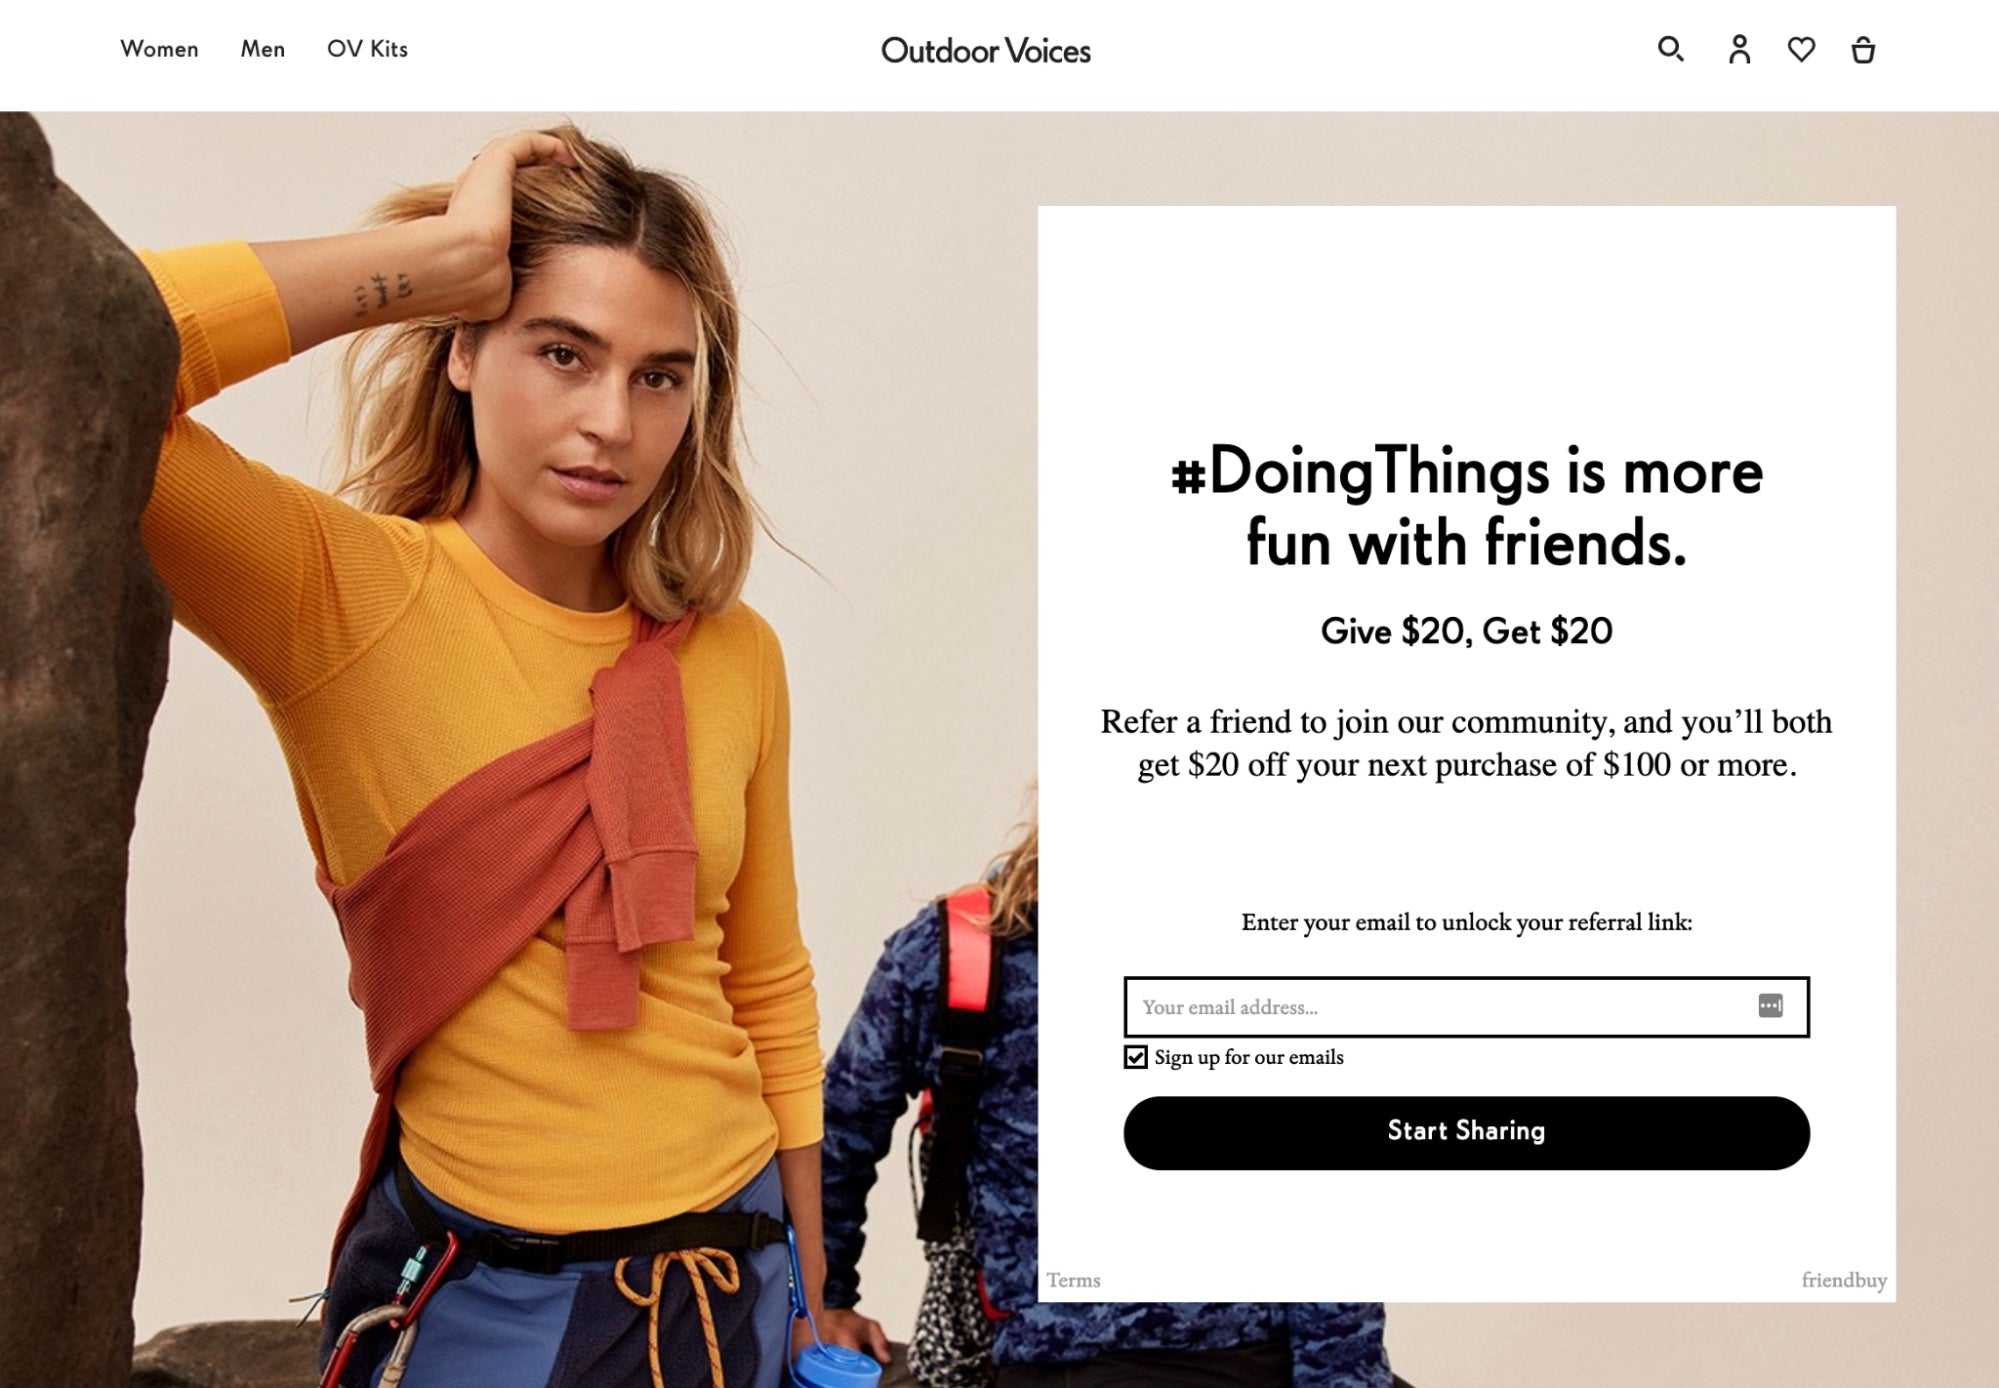Click the unlock your referral link prompt text
The width and height of the screenshot is (1999, 1388).
pos(1466,922)
